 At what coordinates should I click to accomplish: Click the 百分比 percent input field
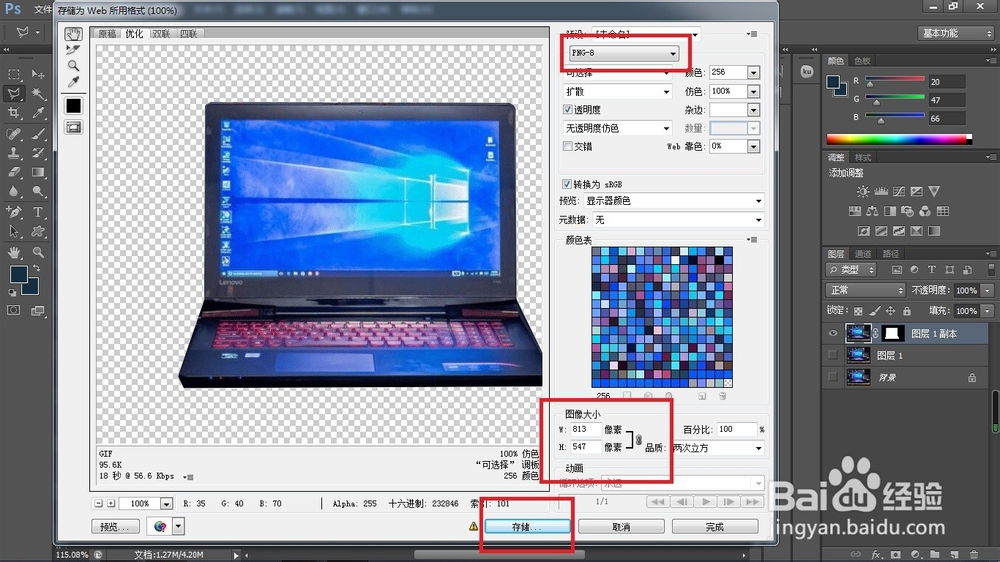pos(737,429)
